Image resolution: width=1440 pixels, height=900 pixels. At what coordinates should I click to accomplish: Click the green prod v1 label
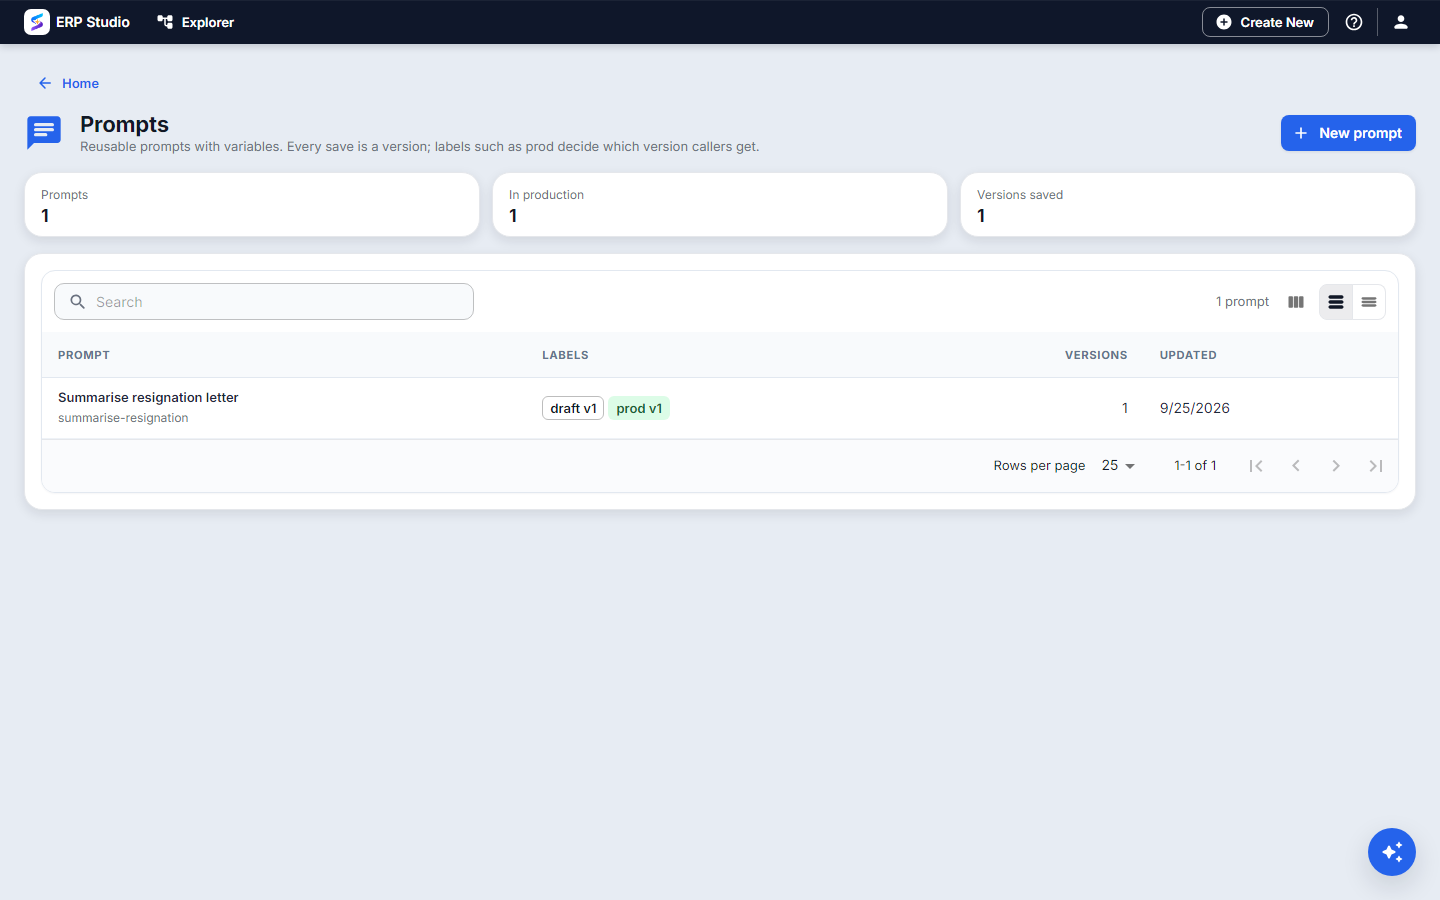(x=639, y=408)
